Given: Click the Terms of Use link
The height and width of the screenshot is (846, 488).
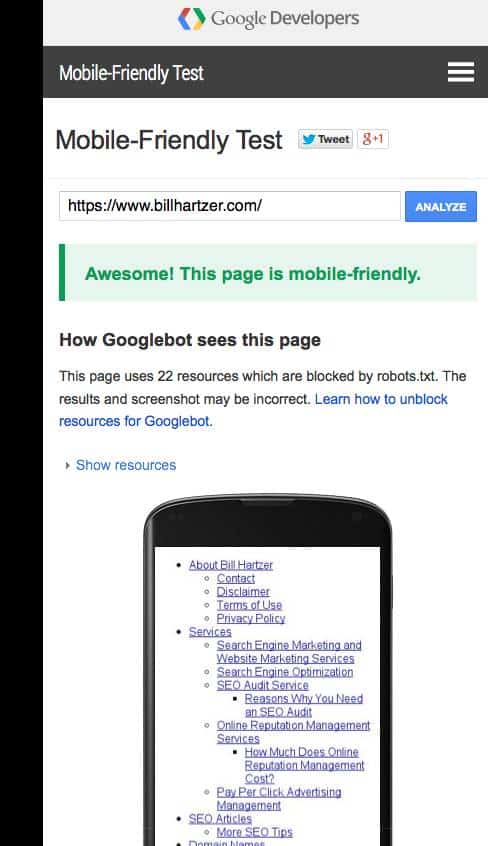Looking at the screenshot, I should coord(249,605).
